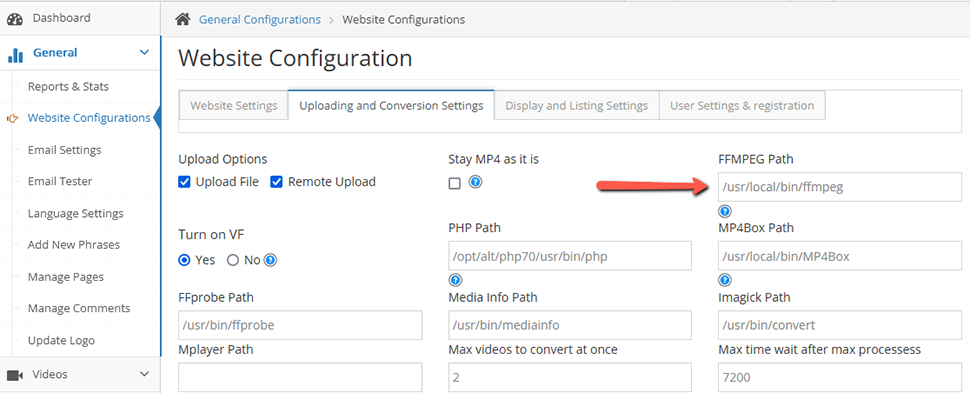Open help icon under FFMPEG Path

point(725,211)
